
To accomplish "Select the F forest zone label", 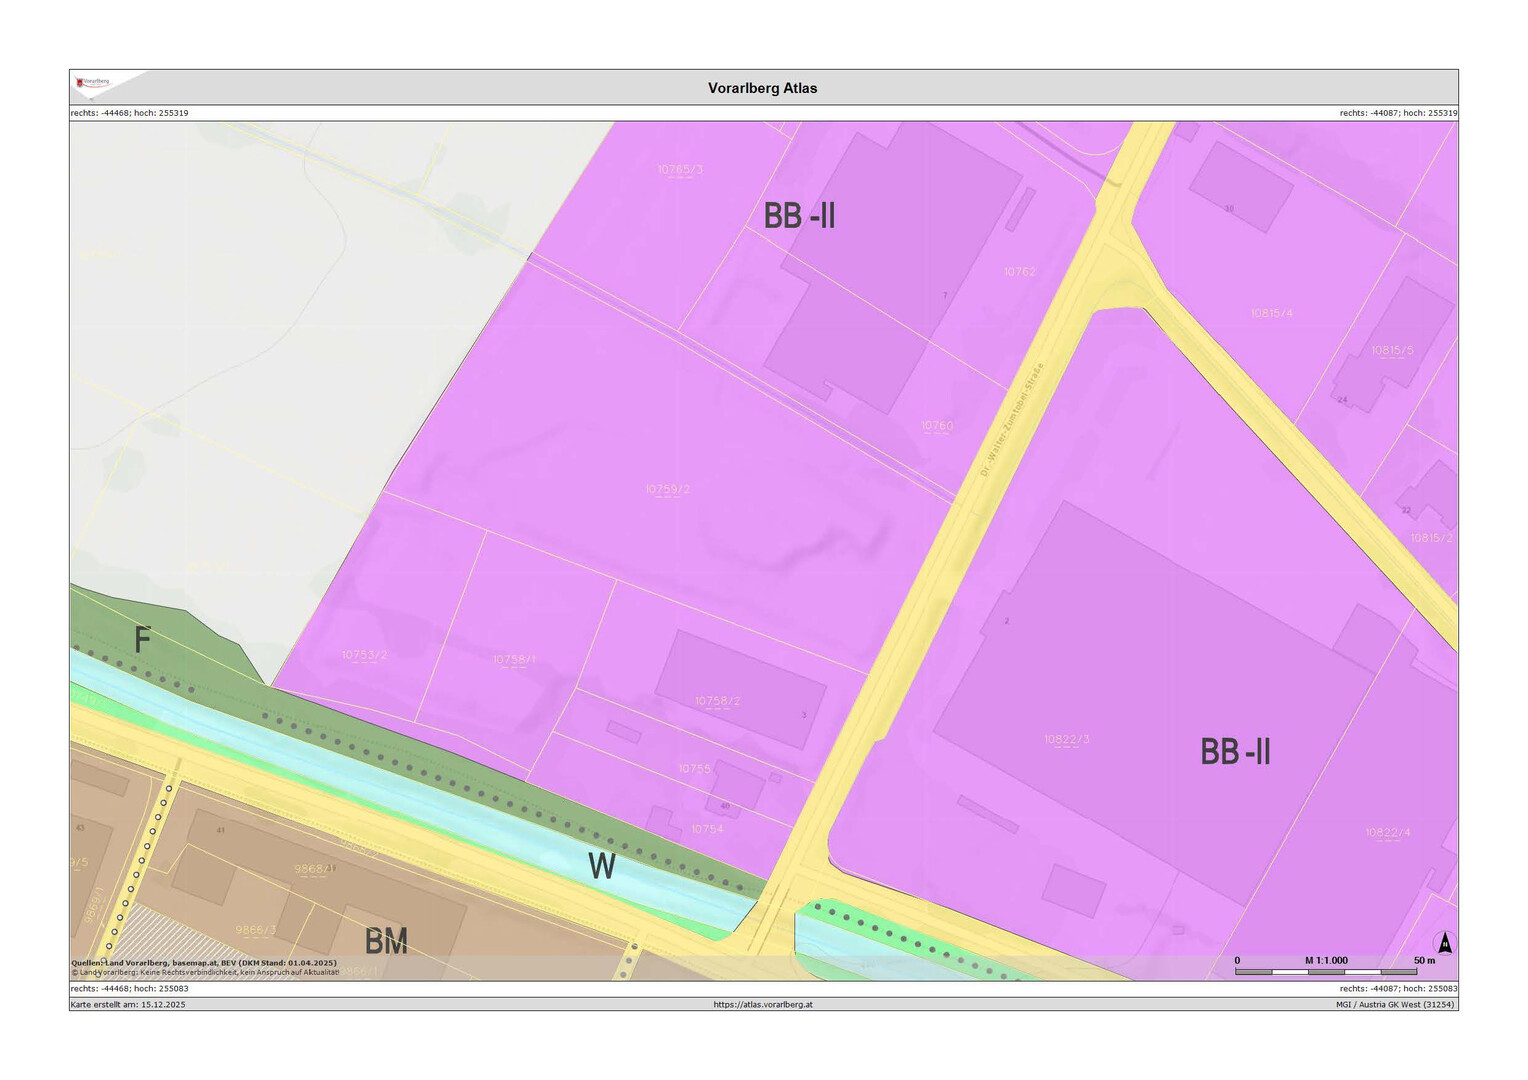I will point(142,640).
